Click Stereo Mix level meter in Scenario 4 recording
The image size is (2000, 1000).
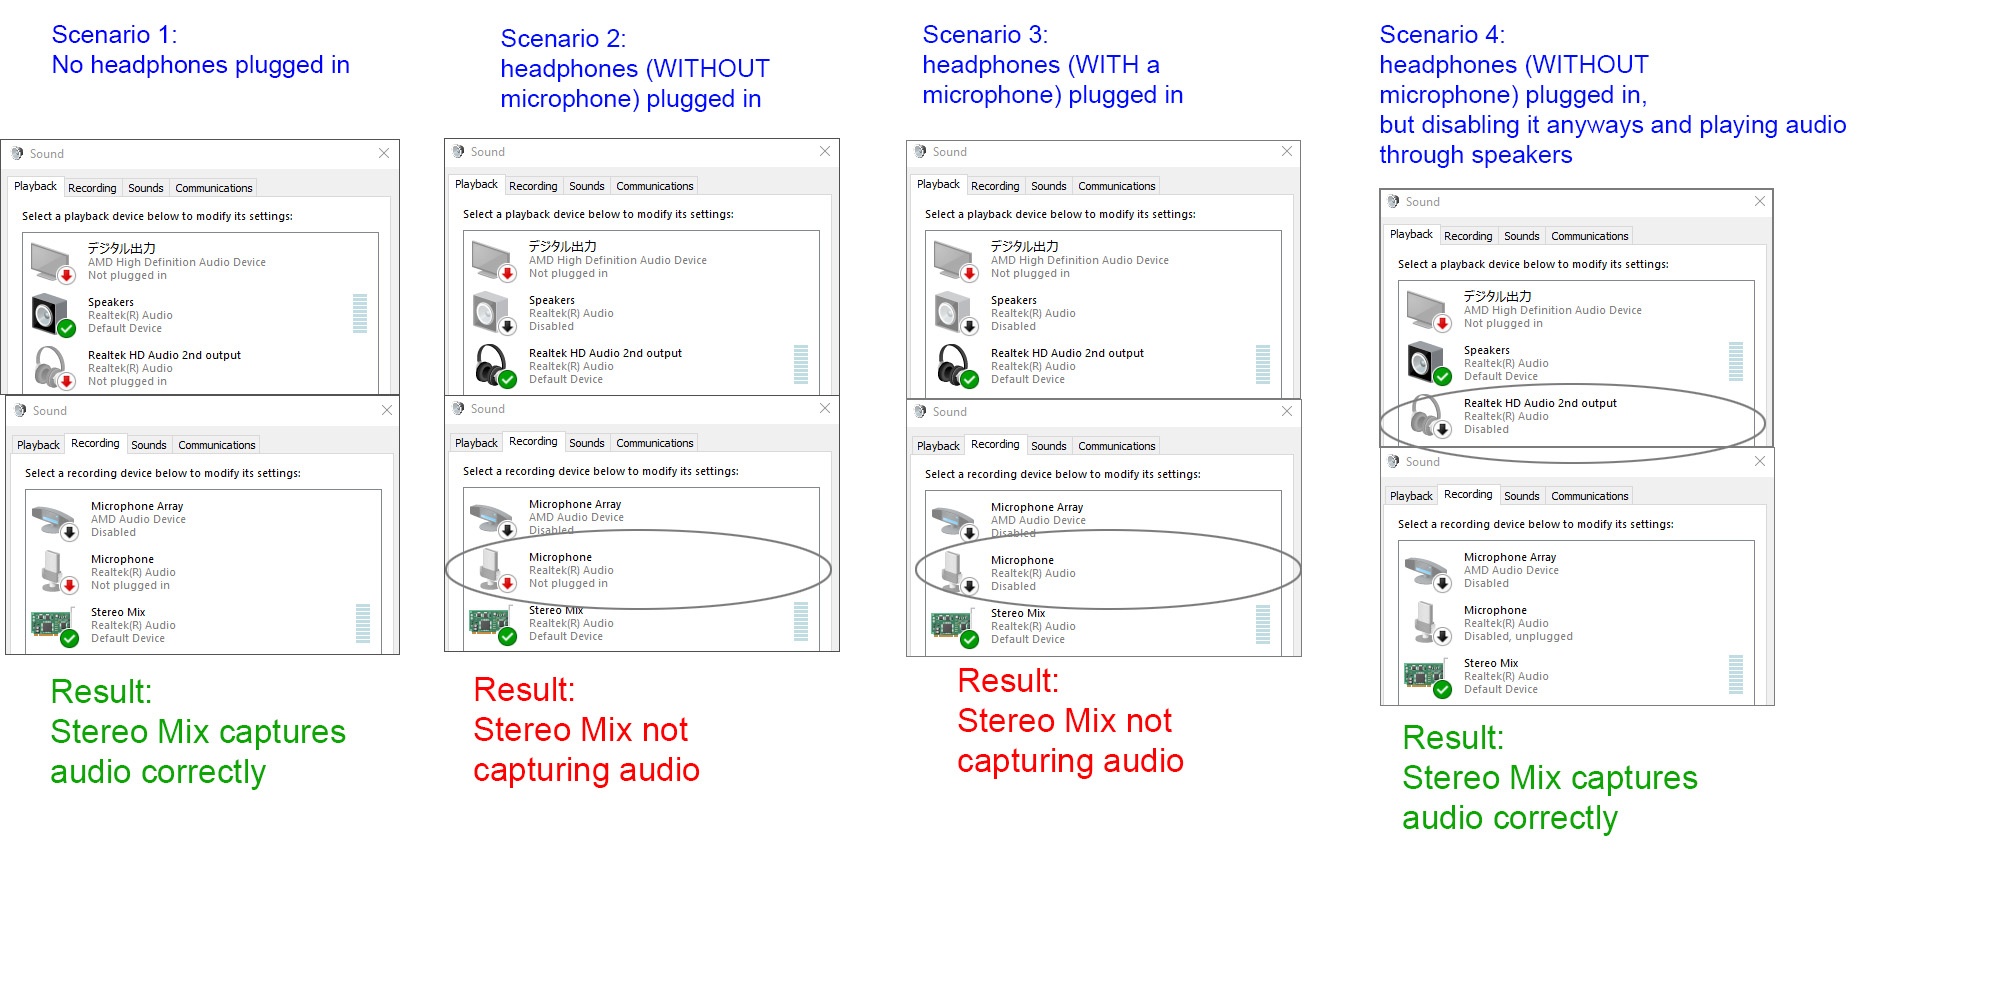[x=1736, y=675]
